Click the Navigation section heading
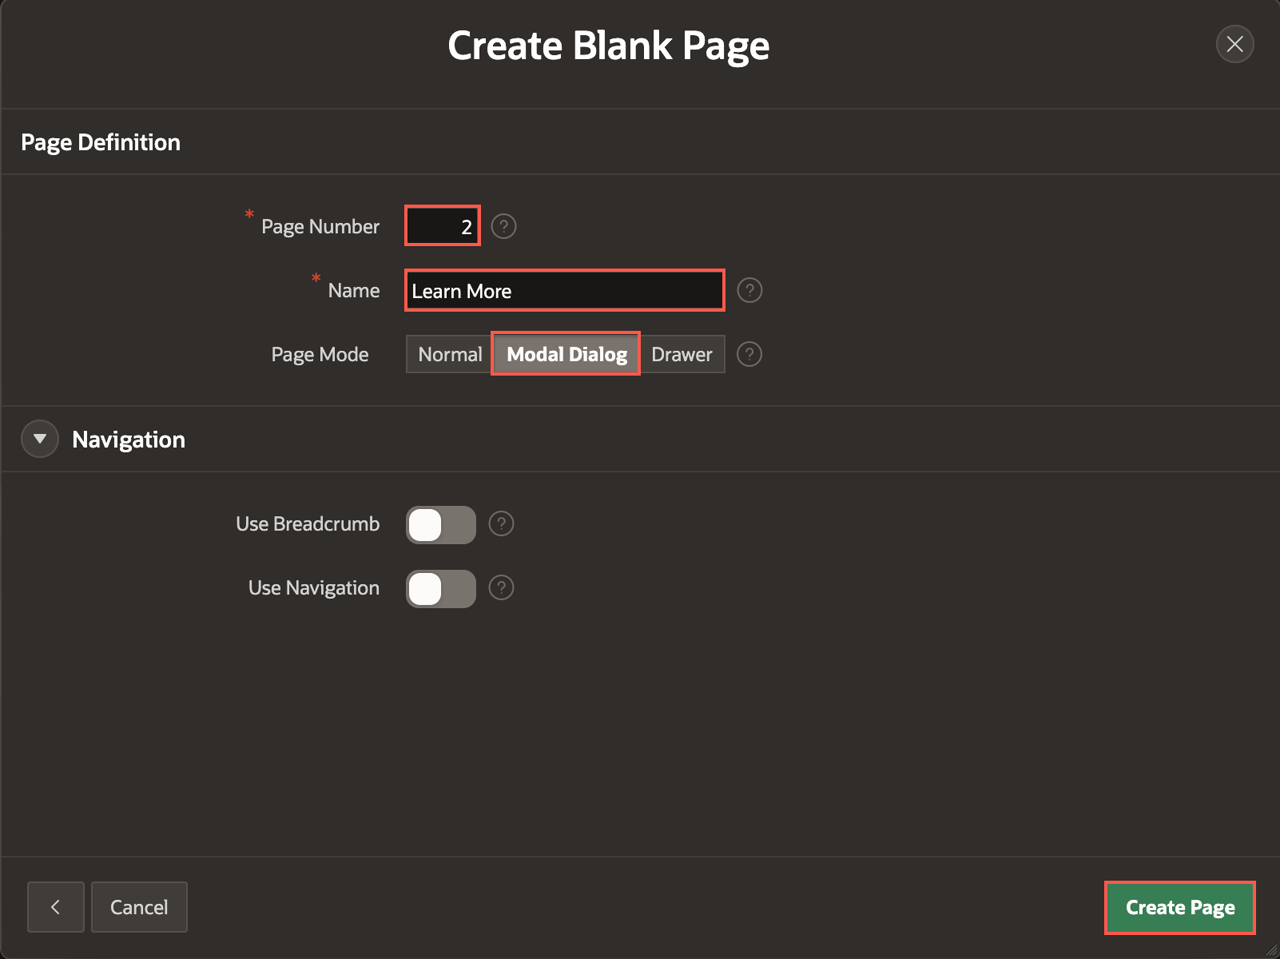Image resolution: width=1280 pixels, height=959 pixels. tap(128, 440)
